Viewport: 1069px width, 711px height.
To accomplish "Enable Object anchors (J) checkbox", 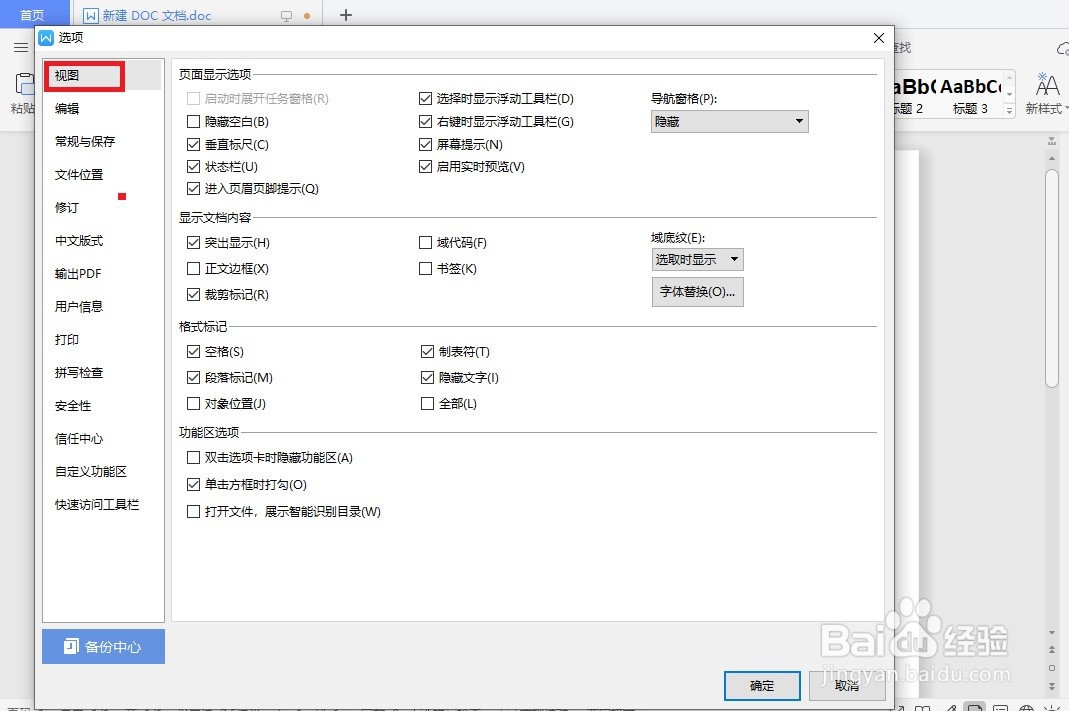I will (x=194, y=404).
